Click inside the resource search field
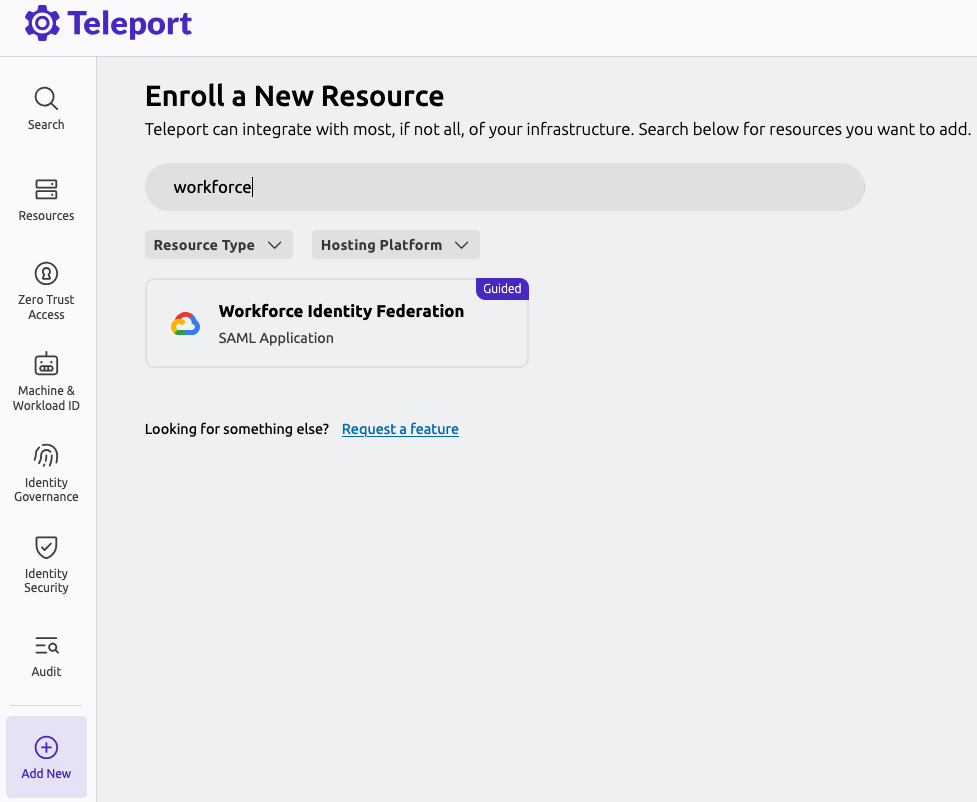 click(503, 187)
